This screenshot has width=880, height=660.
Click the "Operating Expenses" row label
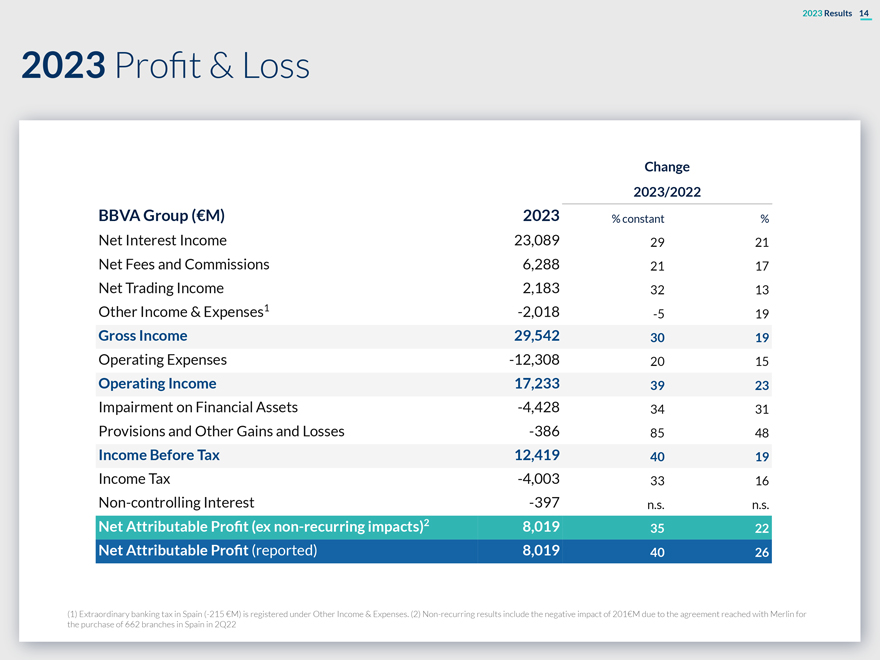(162, 359)
